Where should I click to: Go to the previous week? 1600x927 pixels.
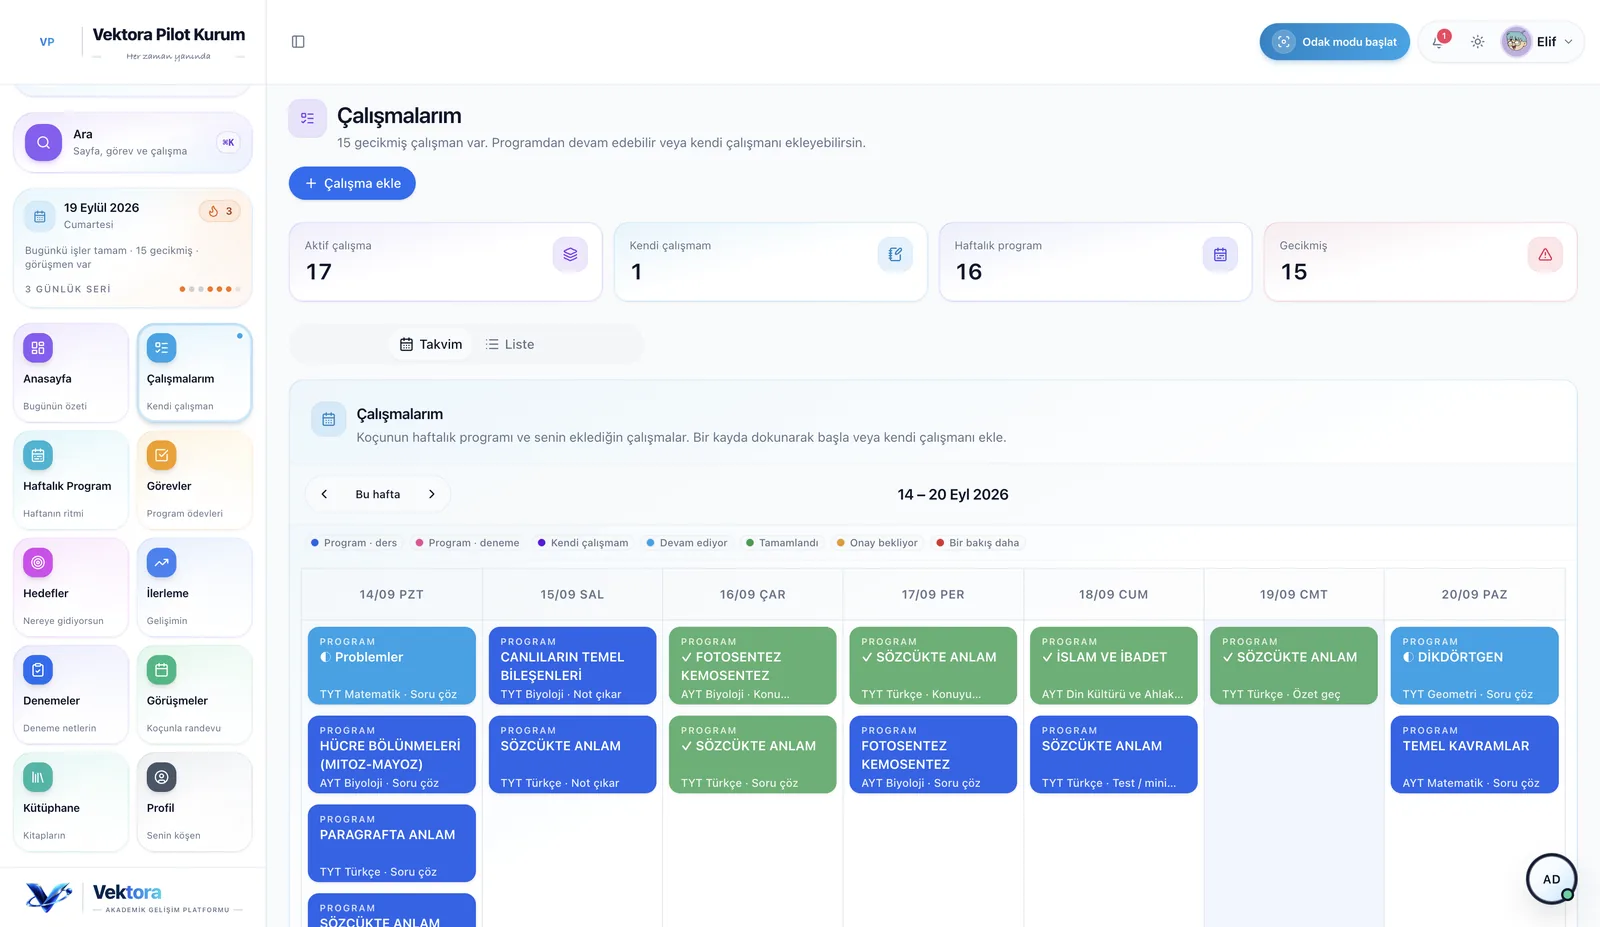(x=324, y=494)
